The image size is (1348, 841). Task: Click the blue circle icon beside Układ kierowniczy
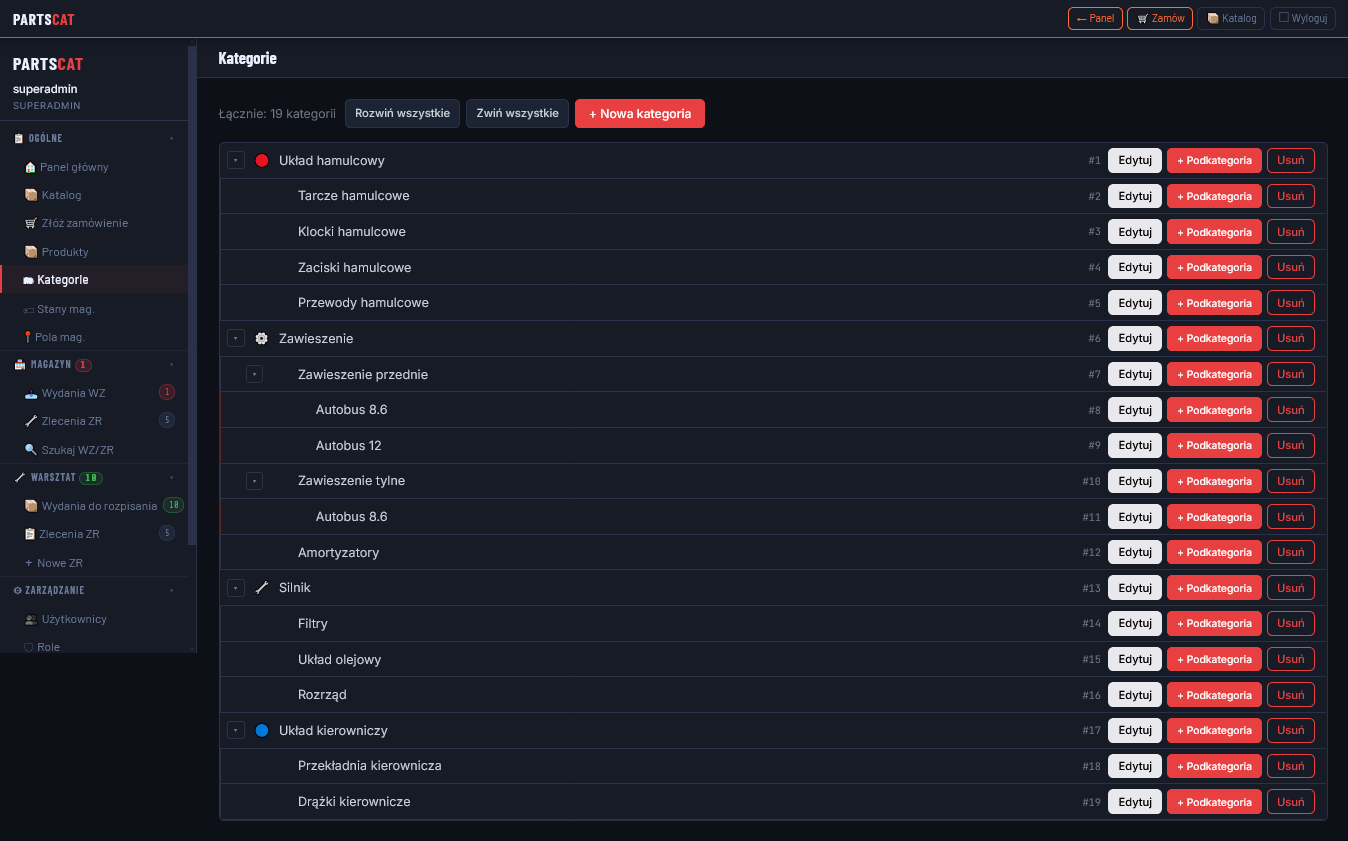(262, 731)
